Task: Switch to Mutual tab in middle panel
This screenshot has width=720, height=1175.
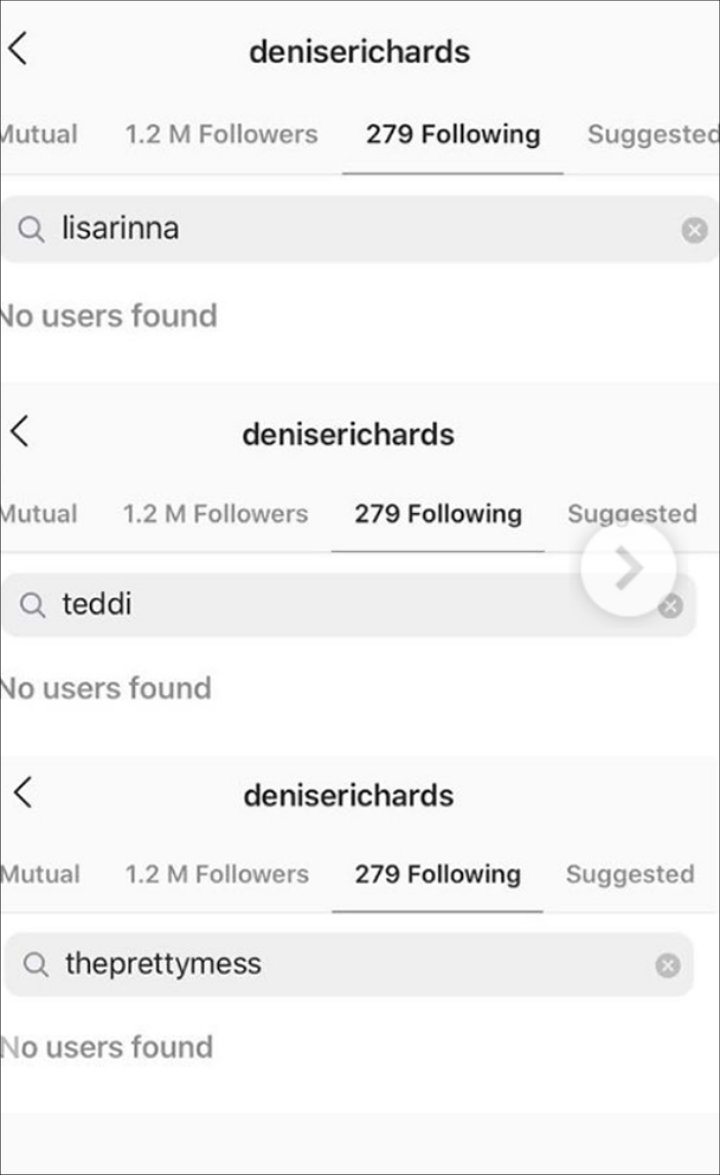Action: coord(39,513)
